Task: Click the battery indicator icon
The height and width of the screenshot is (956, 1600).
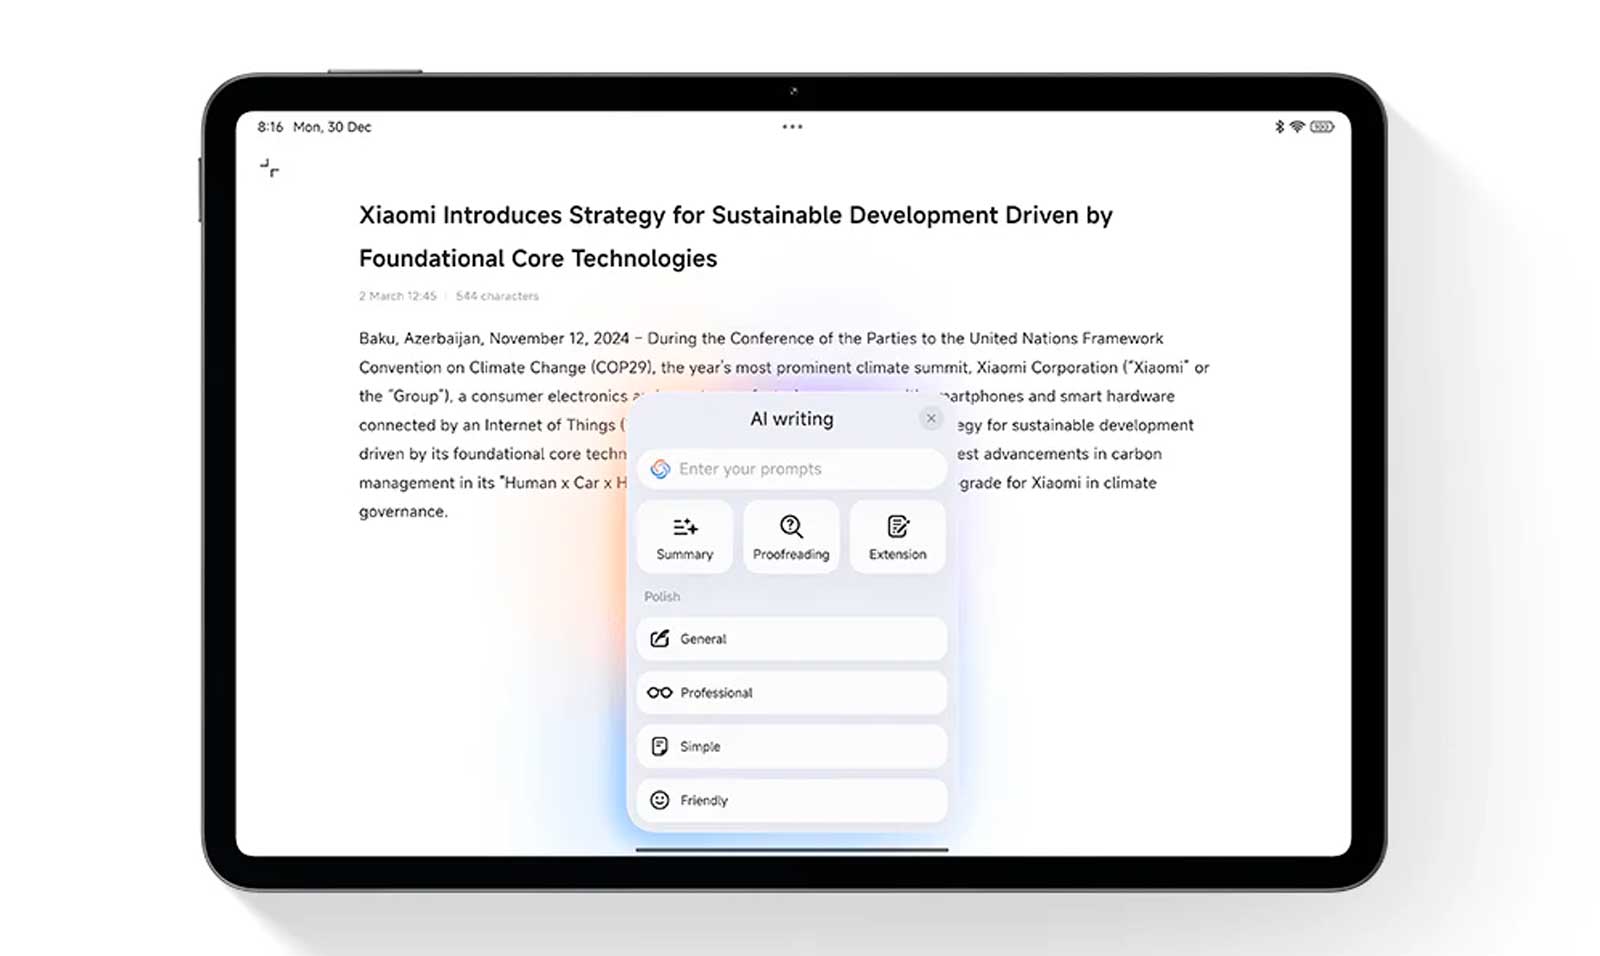Action: click(1322, 127)
